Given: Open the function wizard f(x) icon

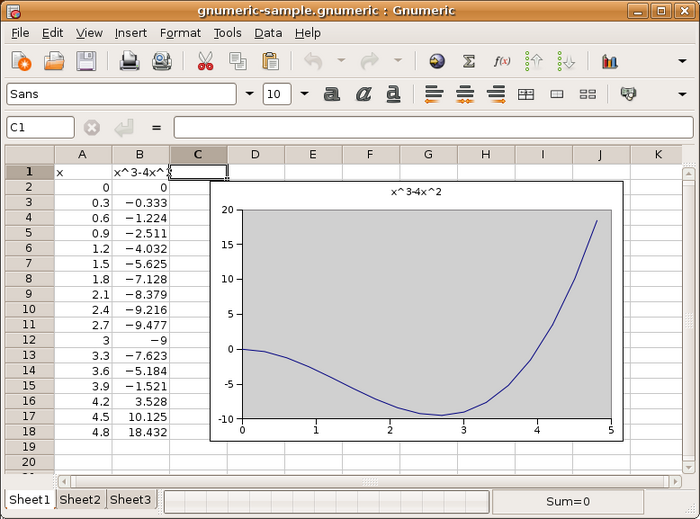Looking at the screenshot, I should [x=502, y=61].
